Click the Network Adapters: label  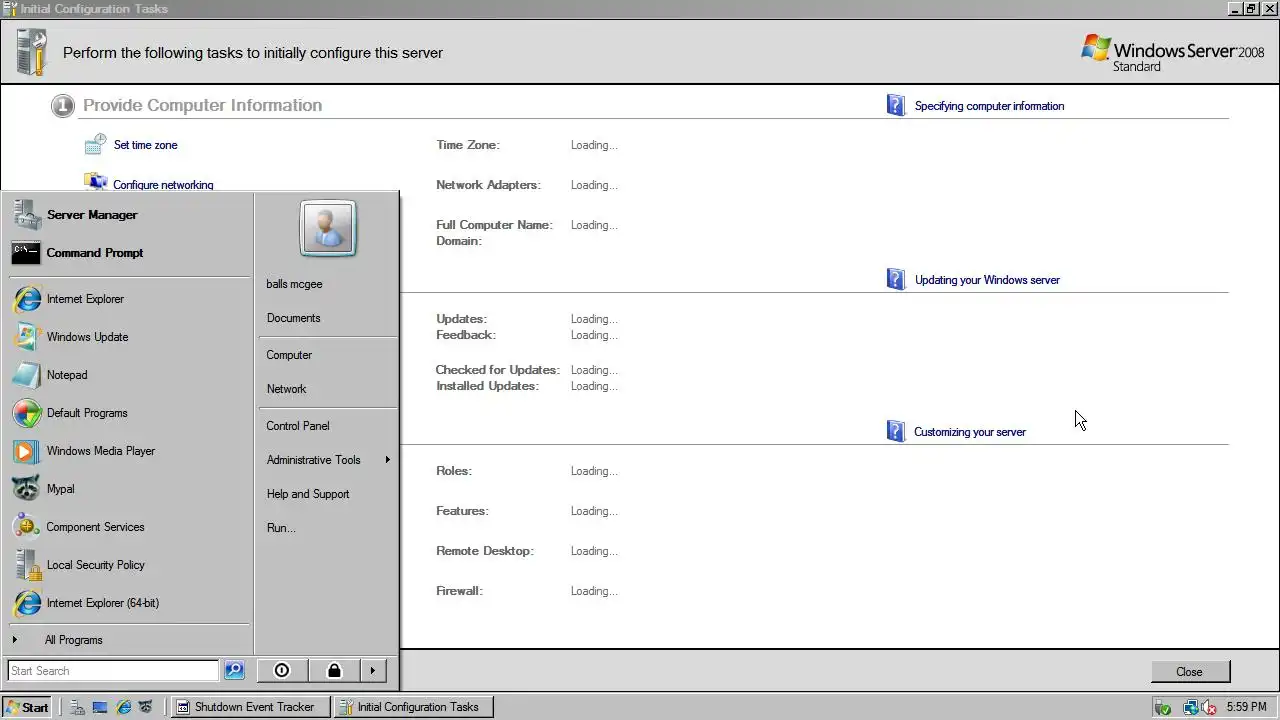click(x=488, y=185)
